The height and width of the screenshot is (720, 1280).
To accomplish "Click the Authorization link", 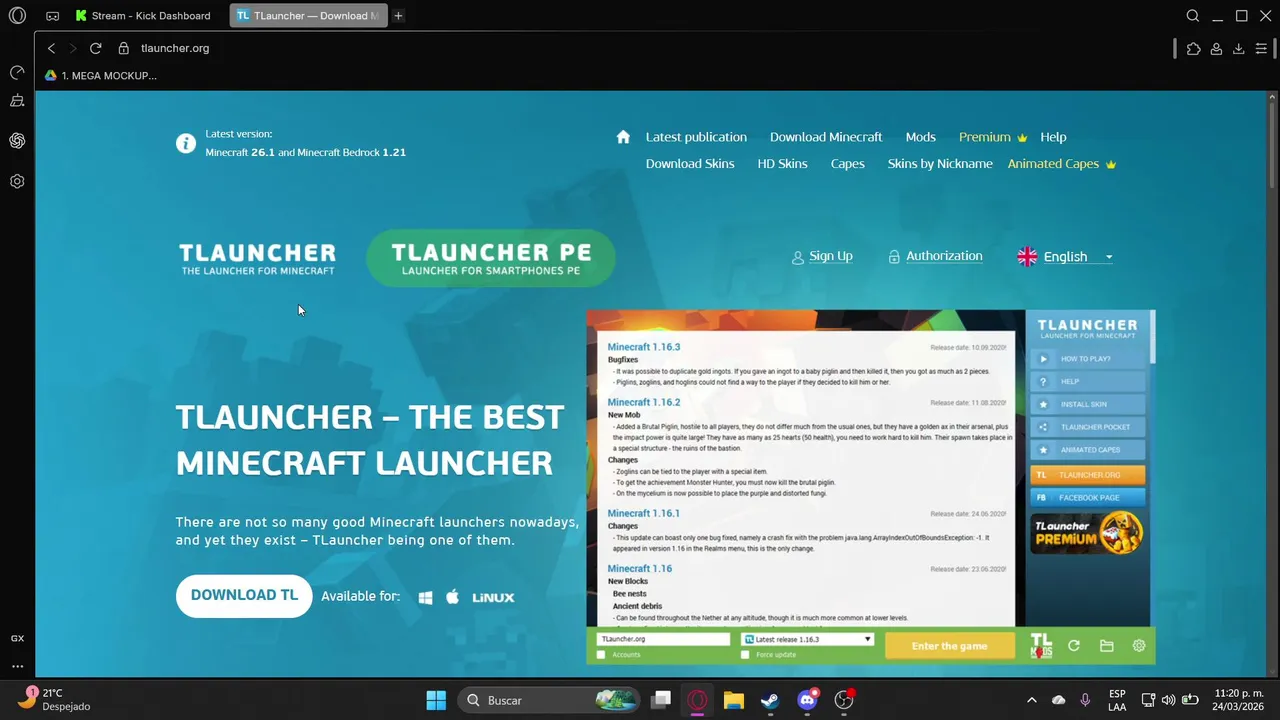I will (x=935, y=257).
